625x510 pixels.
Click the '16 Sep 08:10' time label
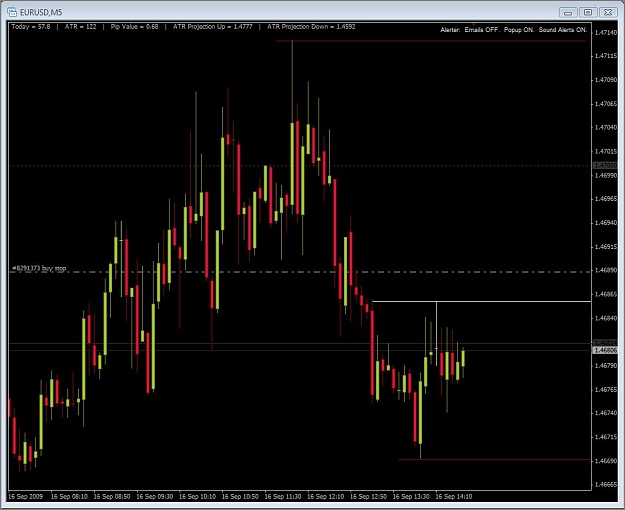69,496
